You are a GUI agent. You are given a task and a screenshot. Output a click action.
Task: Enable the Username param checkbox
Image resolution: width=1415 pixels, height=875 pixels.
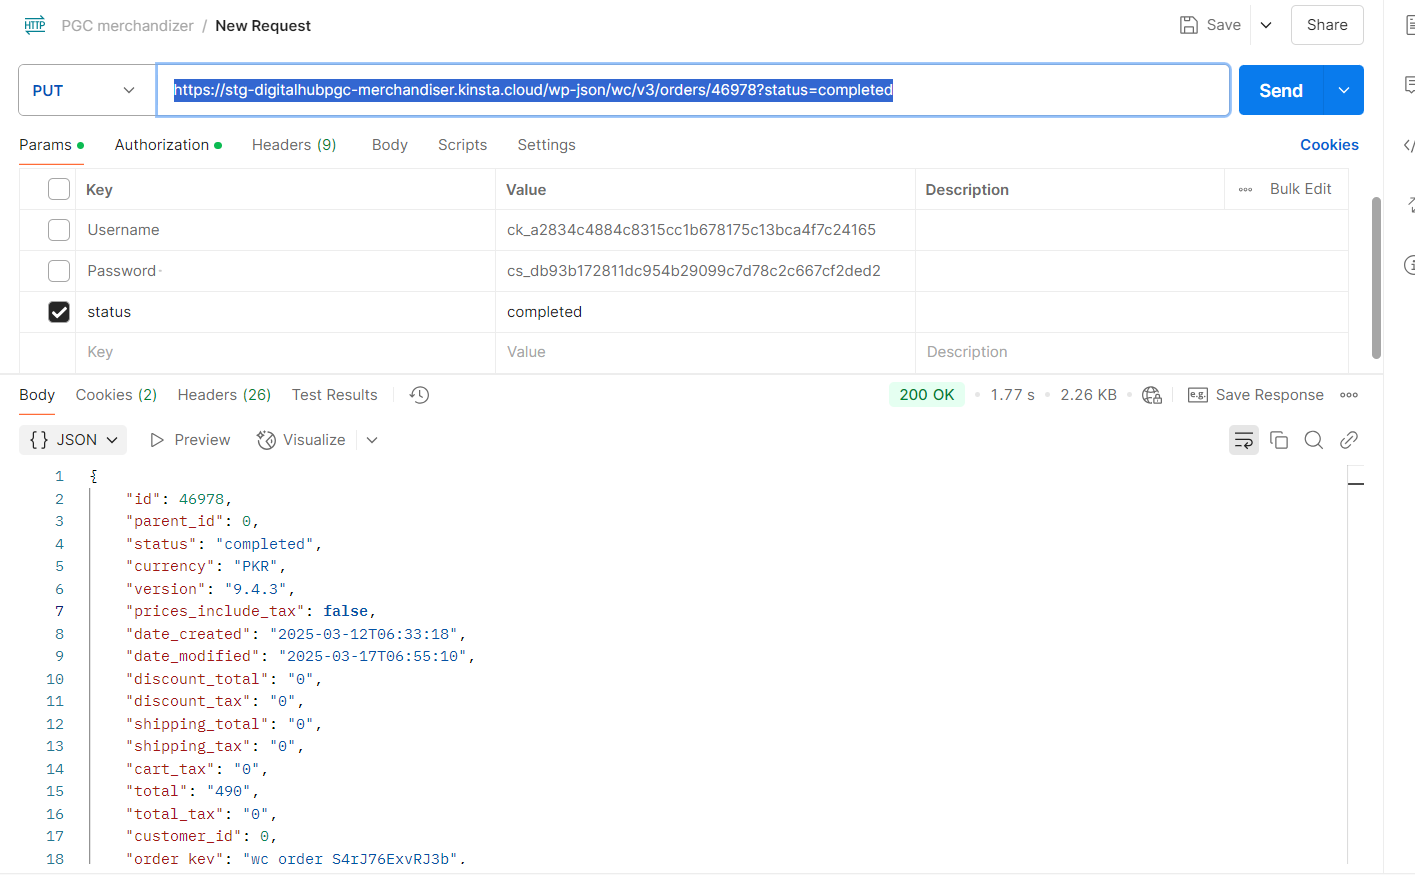click(x=59, y=230)
